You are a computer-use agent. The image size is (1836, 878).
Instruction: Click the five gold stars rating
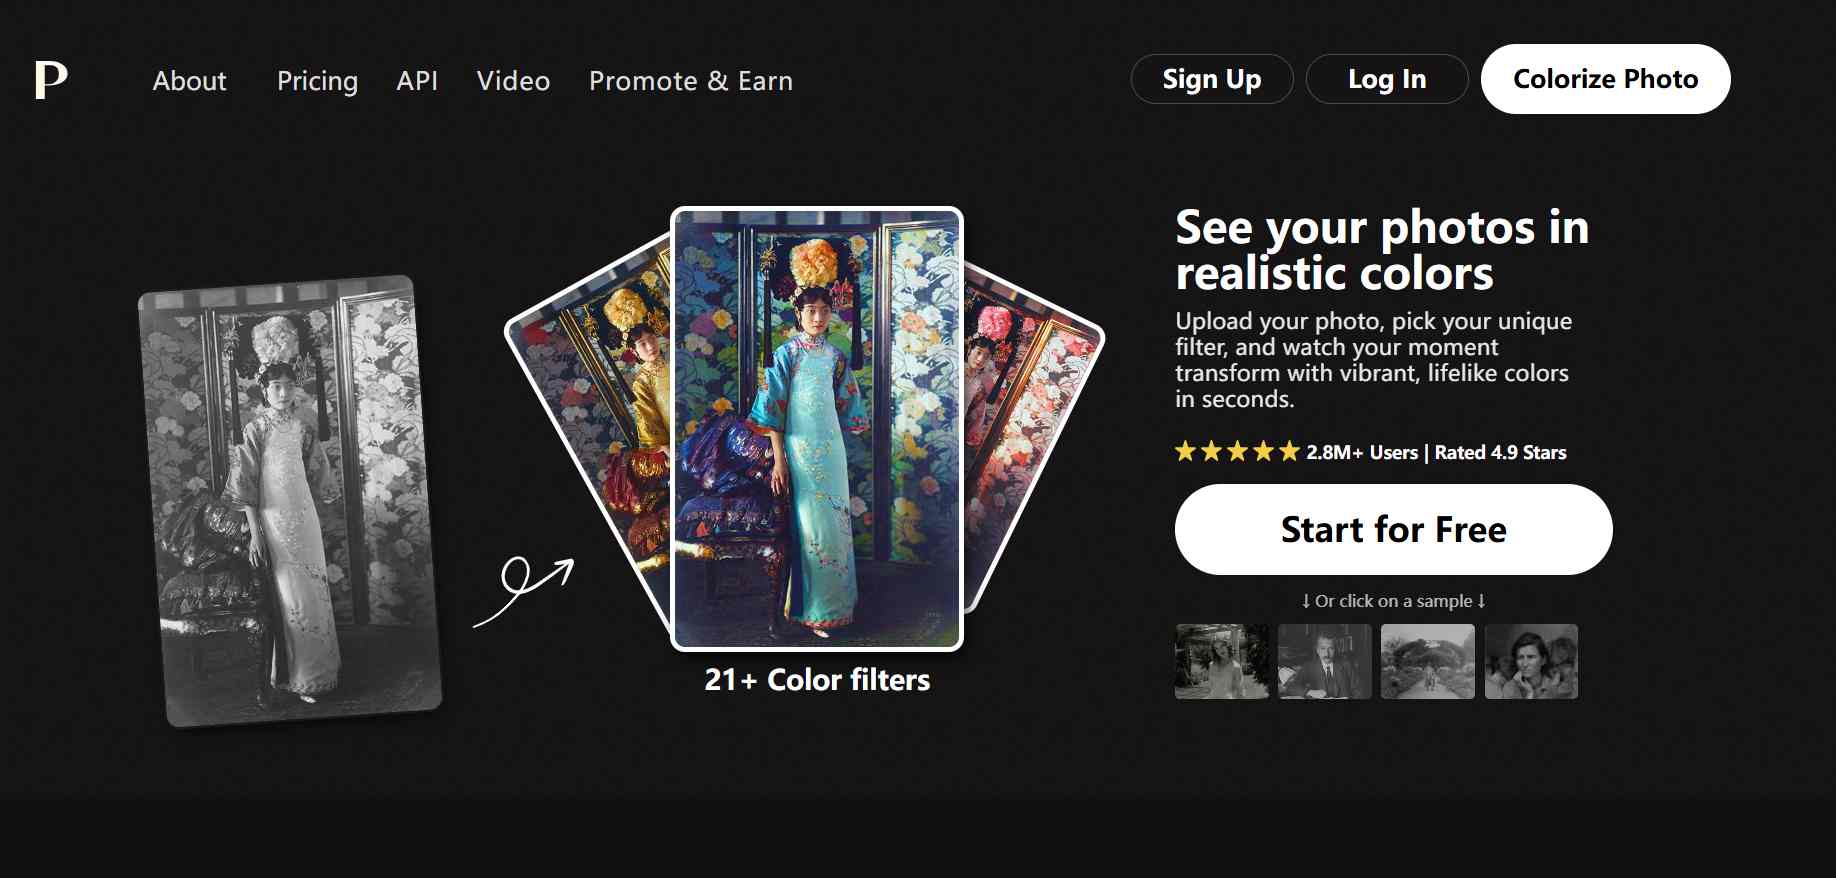(x=1237, y=452)
